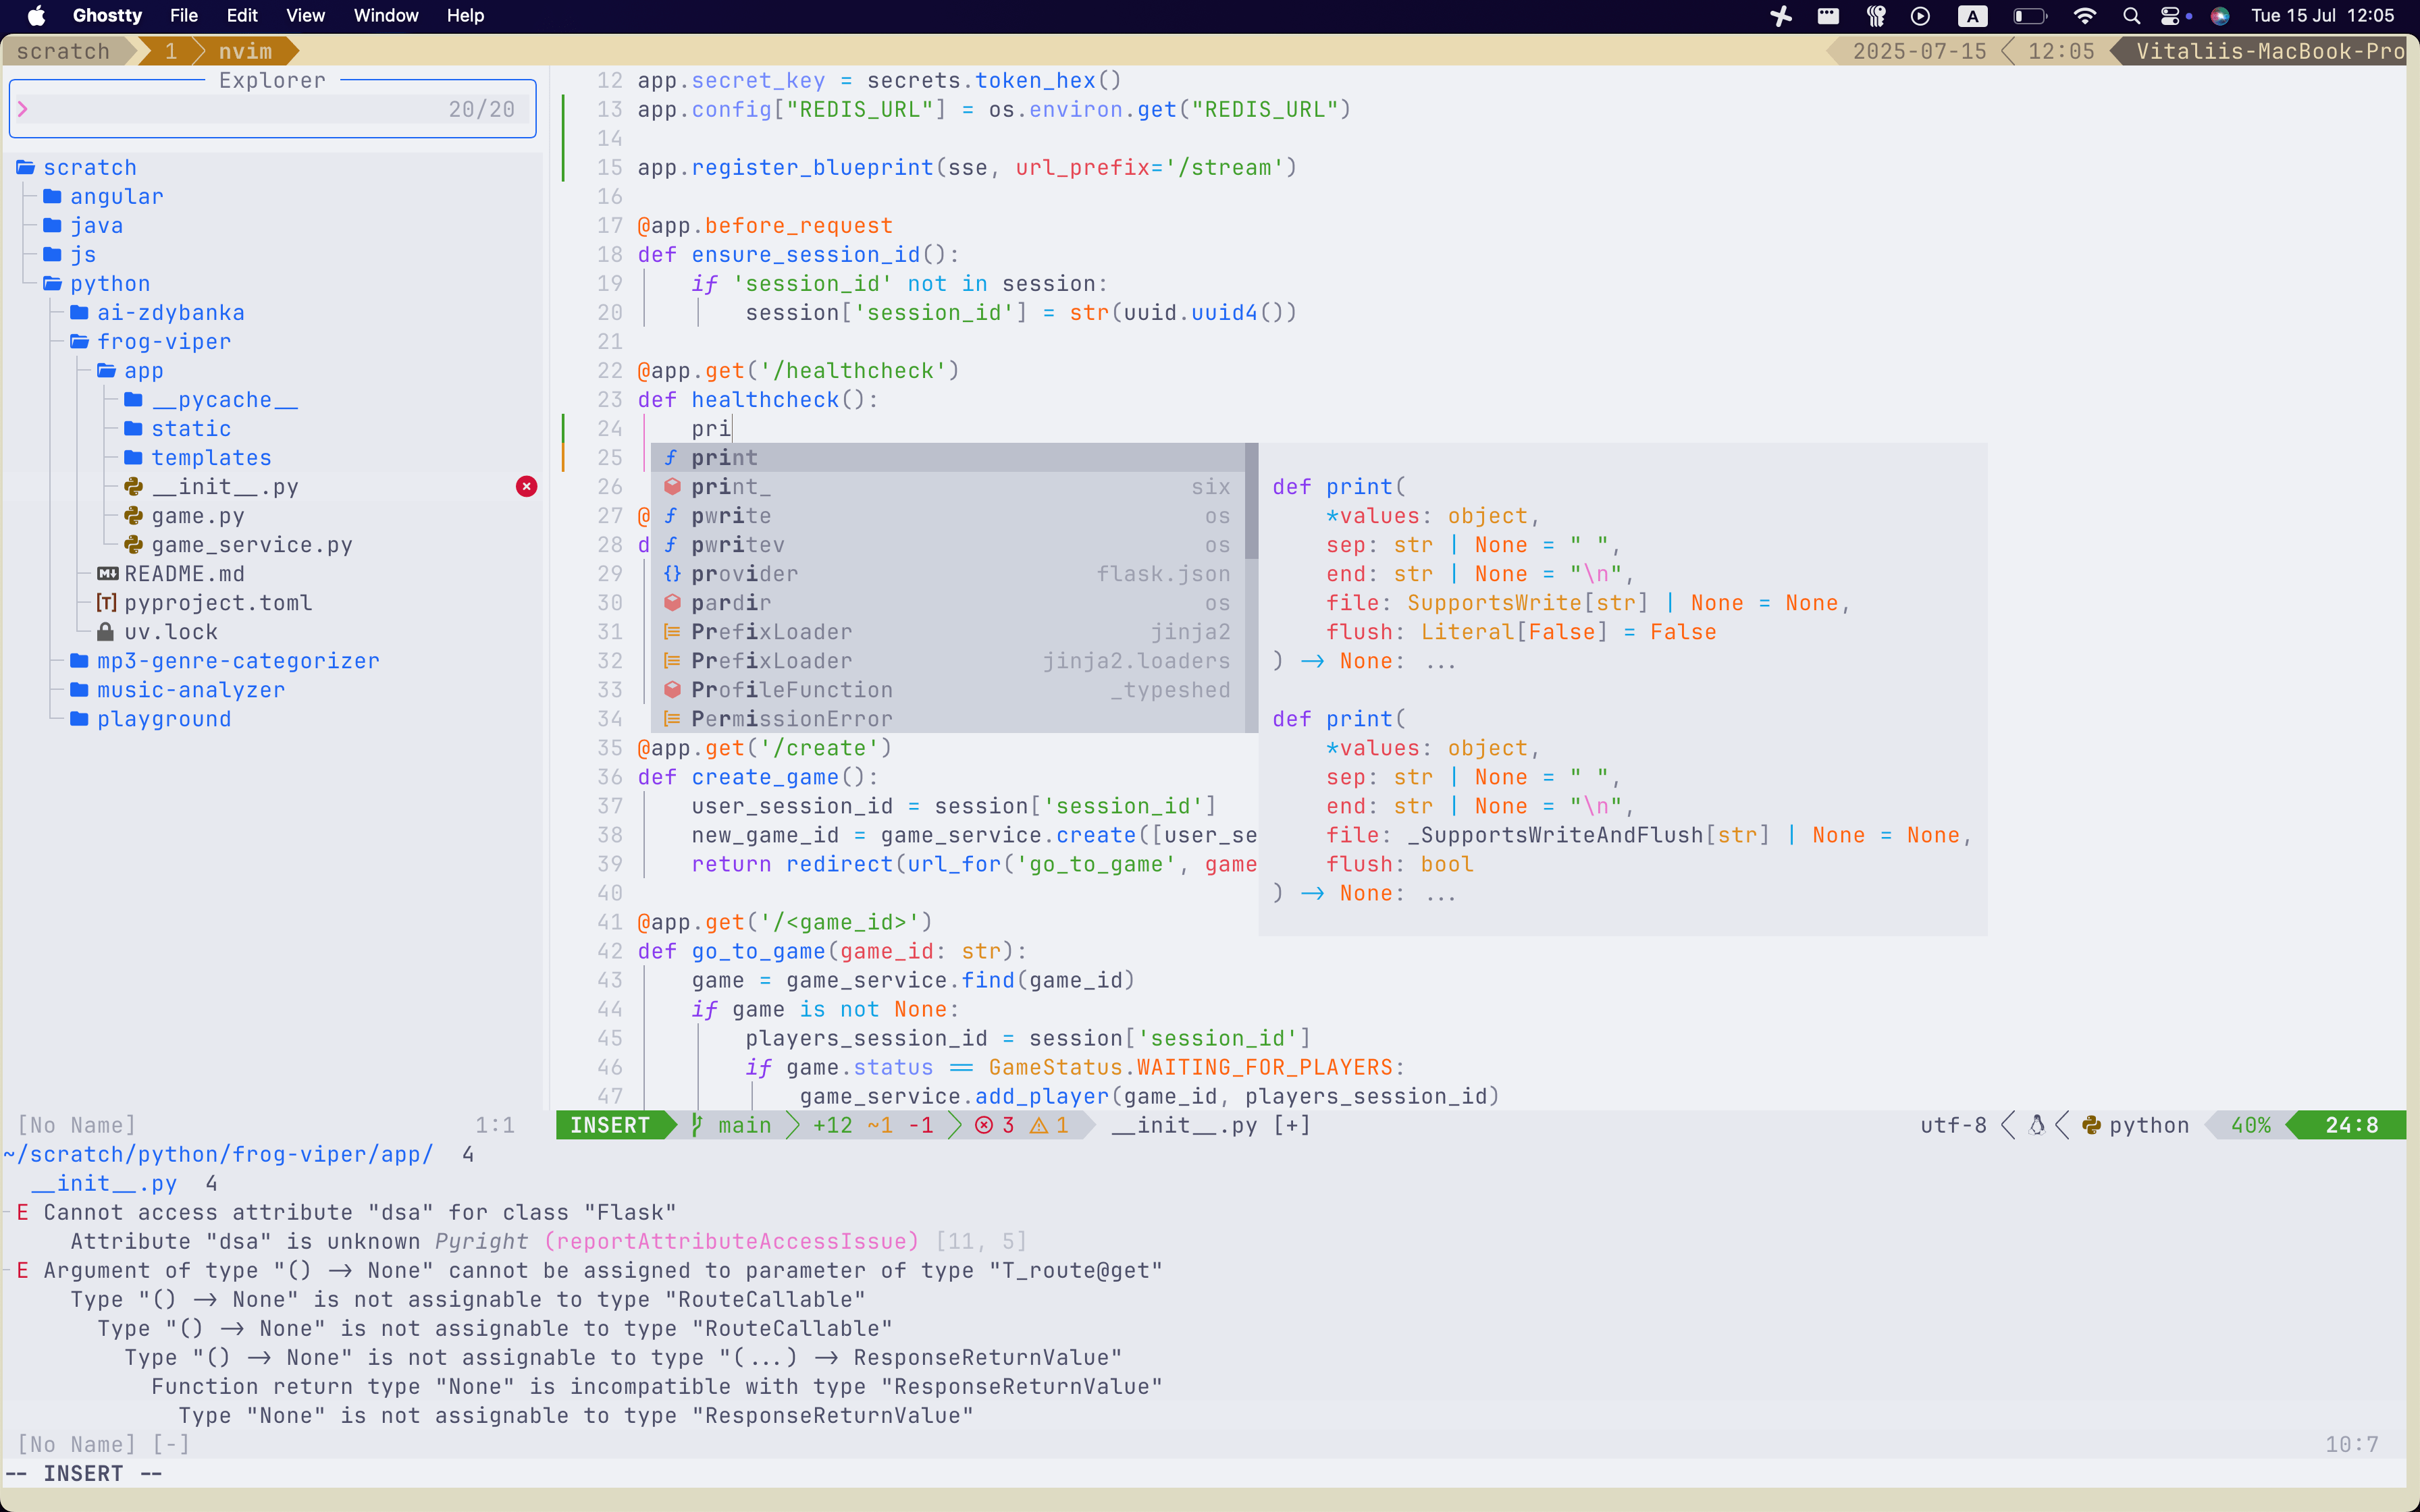Select the nvim tab in the tab bar
2420x1512 pixels.
[x=245, y=51]
